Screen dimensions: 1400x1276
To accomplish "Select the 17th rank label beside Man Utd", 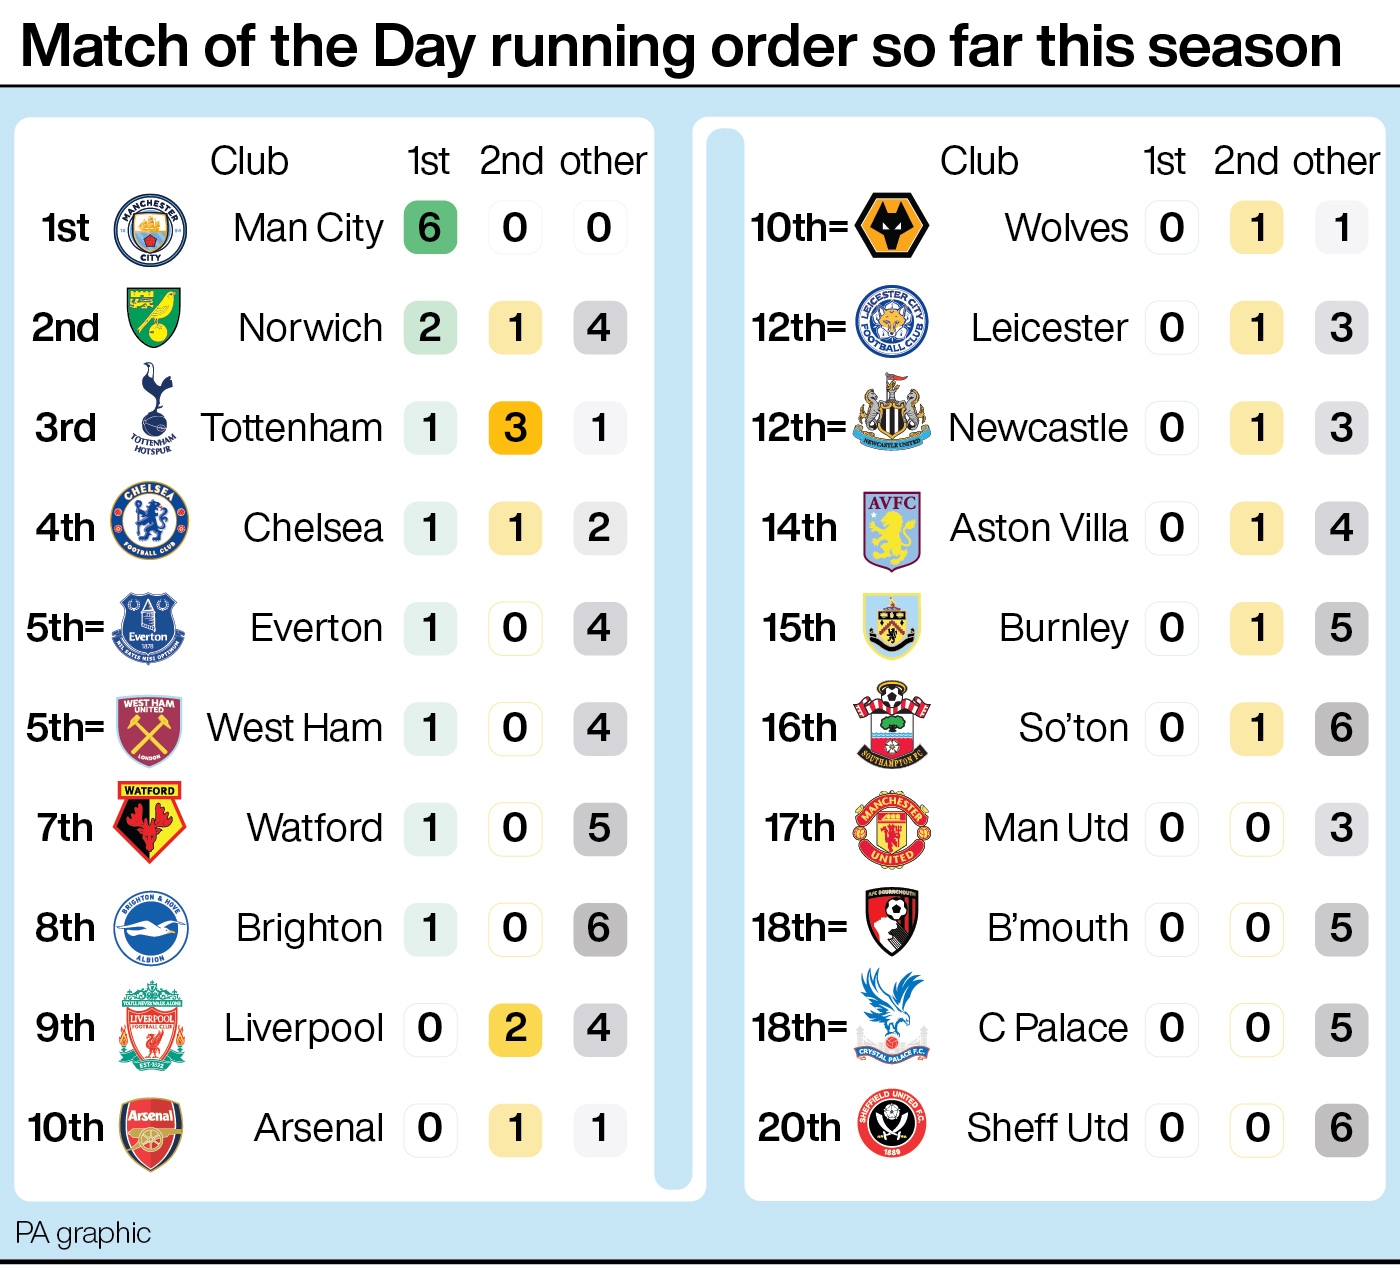I will (x=799, y=828).
